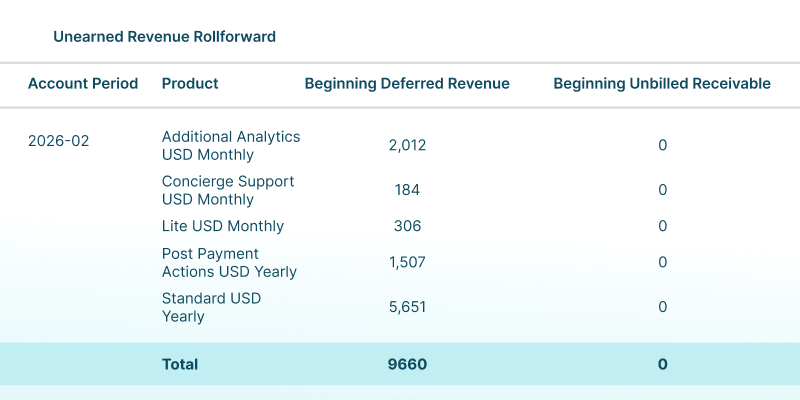The height and width of the screenshot is (400, 800).
Task: Select the 2026-02 account period cell
Action: pyautogui.click(x=59, y=141)
